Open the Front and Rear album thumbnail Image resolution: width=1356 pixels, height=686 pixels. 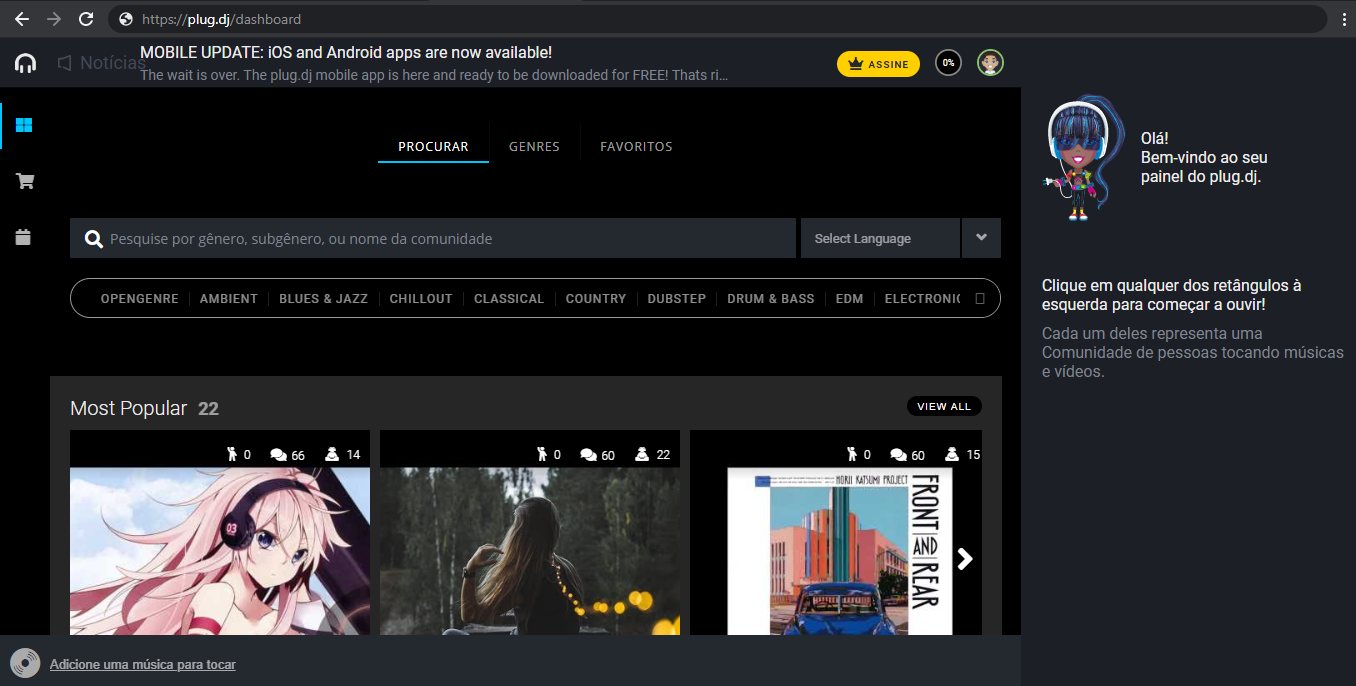tap(836, 551)
